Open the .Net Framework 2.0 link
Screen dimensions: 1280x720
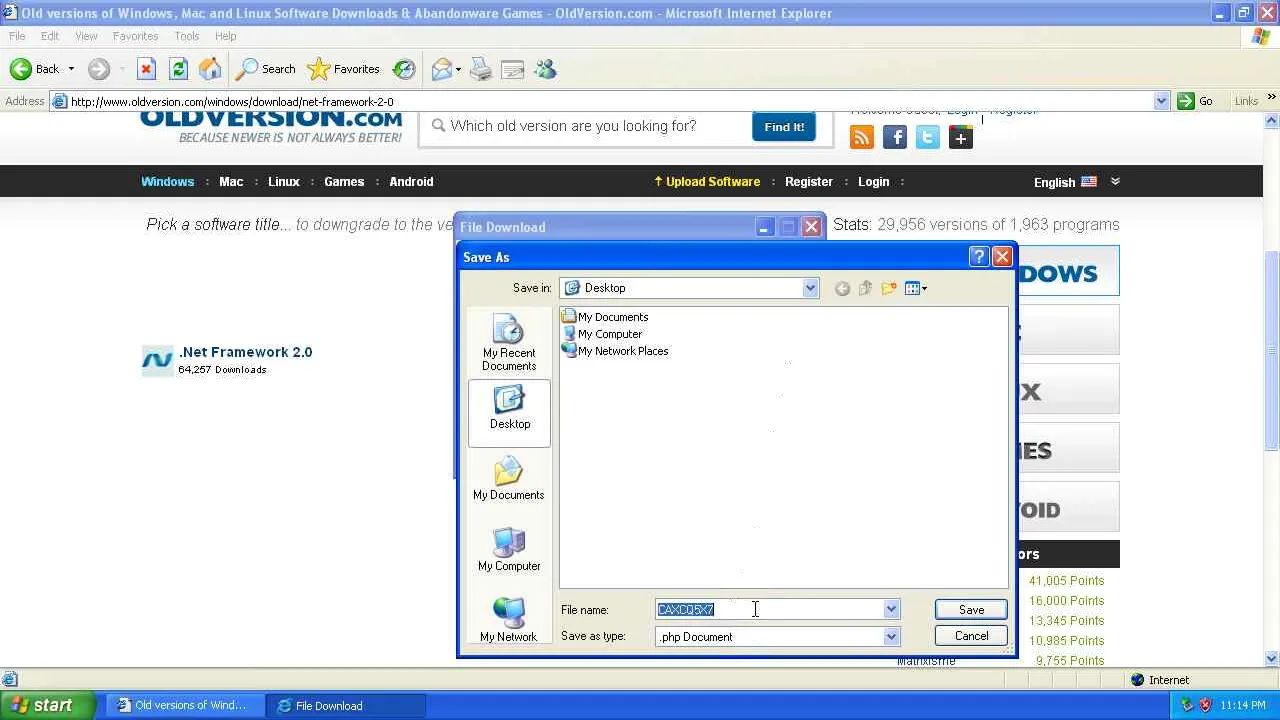[246, 352]
